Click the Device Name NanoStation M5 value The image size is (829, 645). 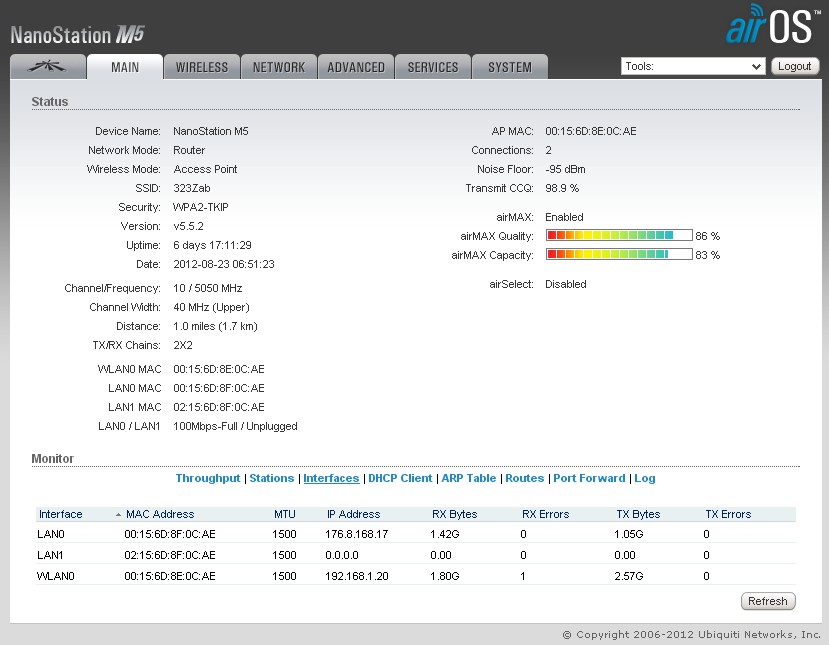click(210, 131)
